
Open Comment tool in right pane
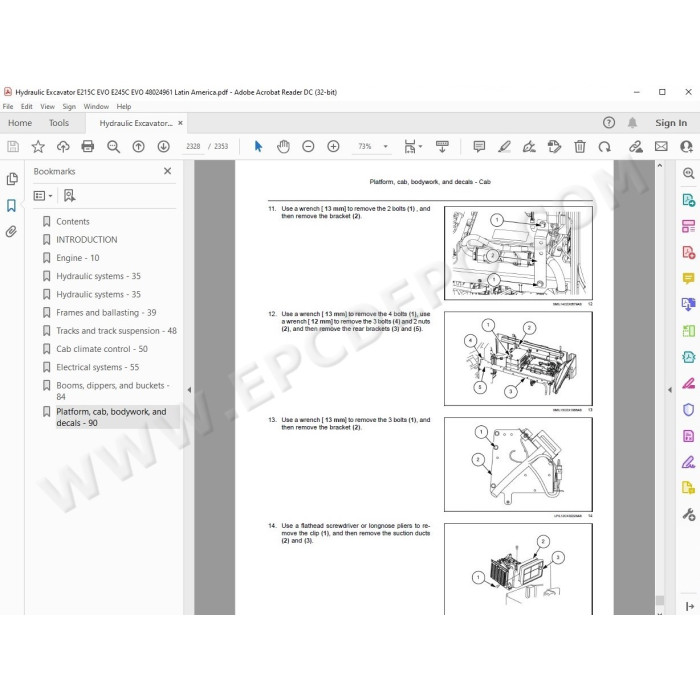pos(688,279)
